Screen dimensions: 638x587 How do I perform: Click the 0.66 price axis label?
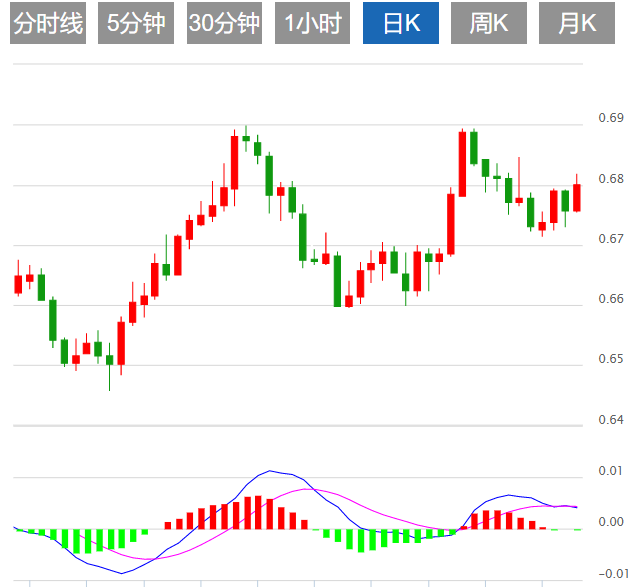click(x=611, y=299)
